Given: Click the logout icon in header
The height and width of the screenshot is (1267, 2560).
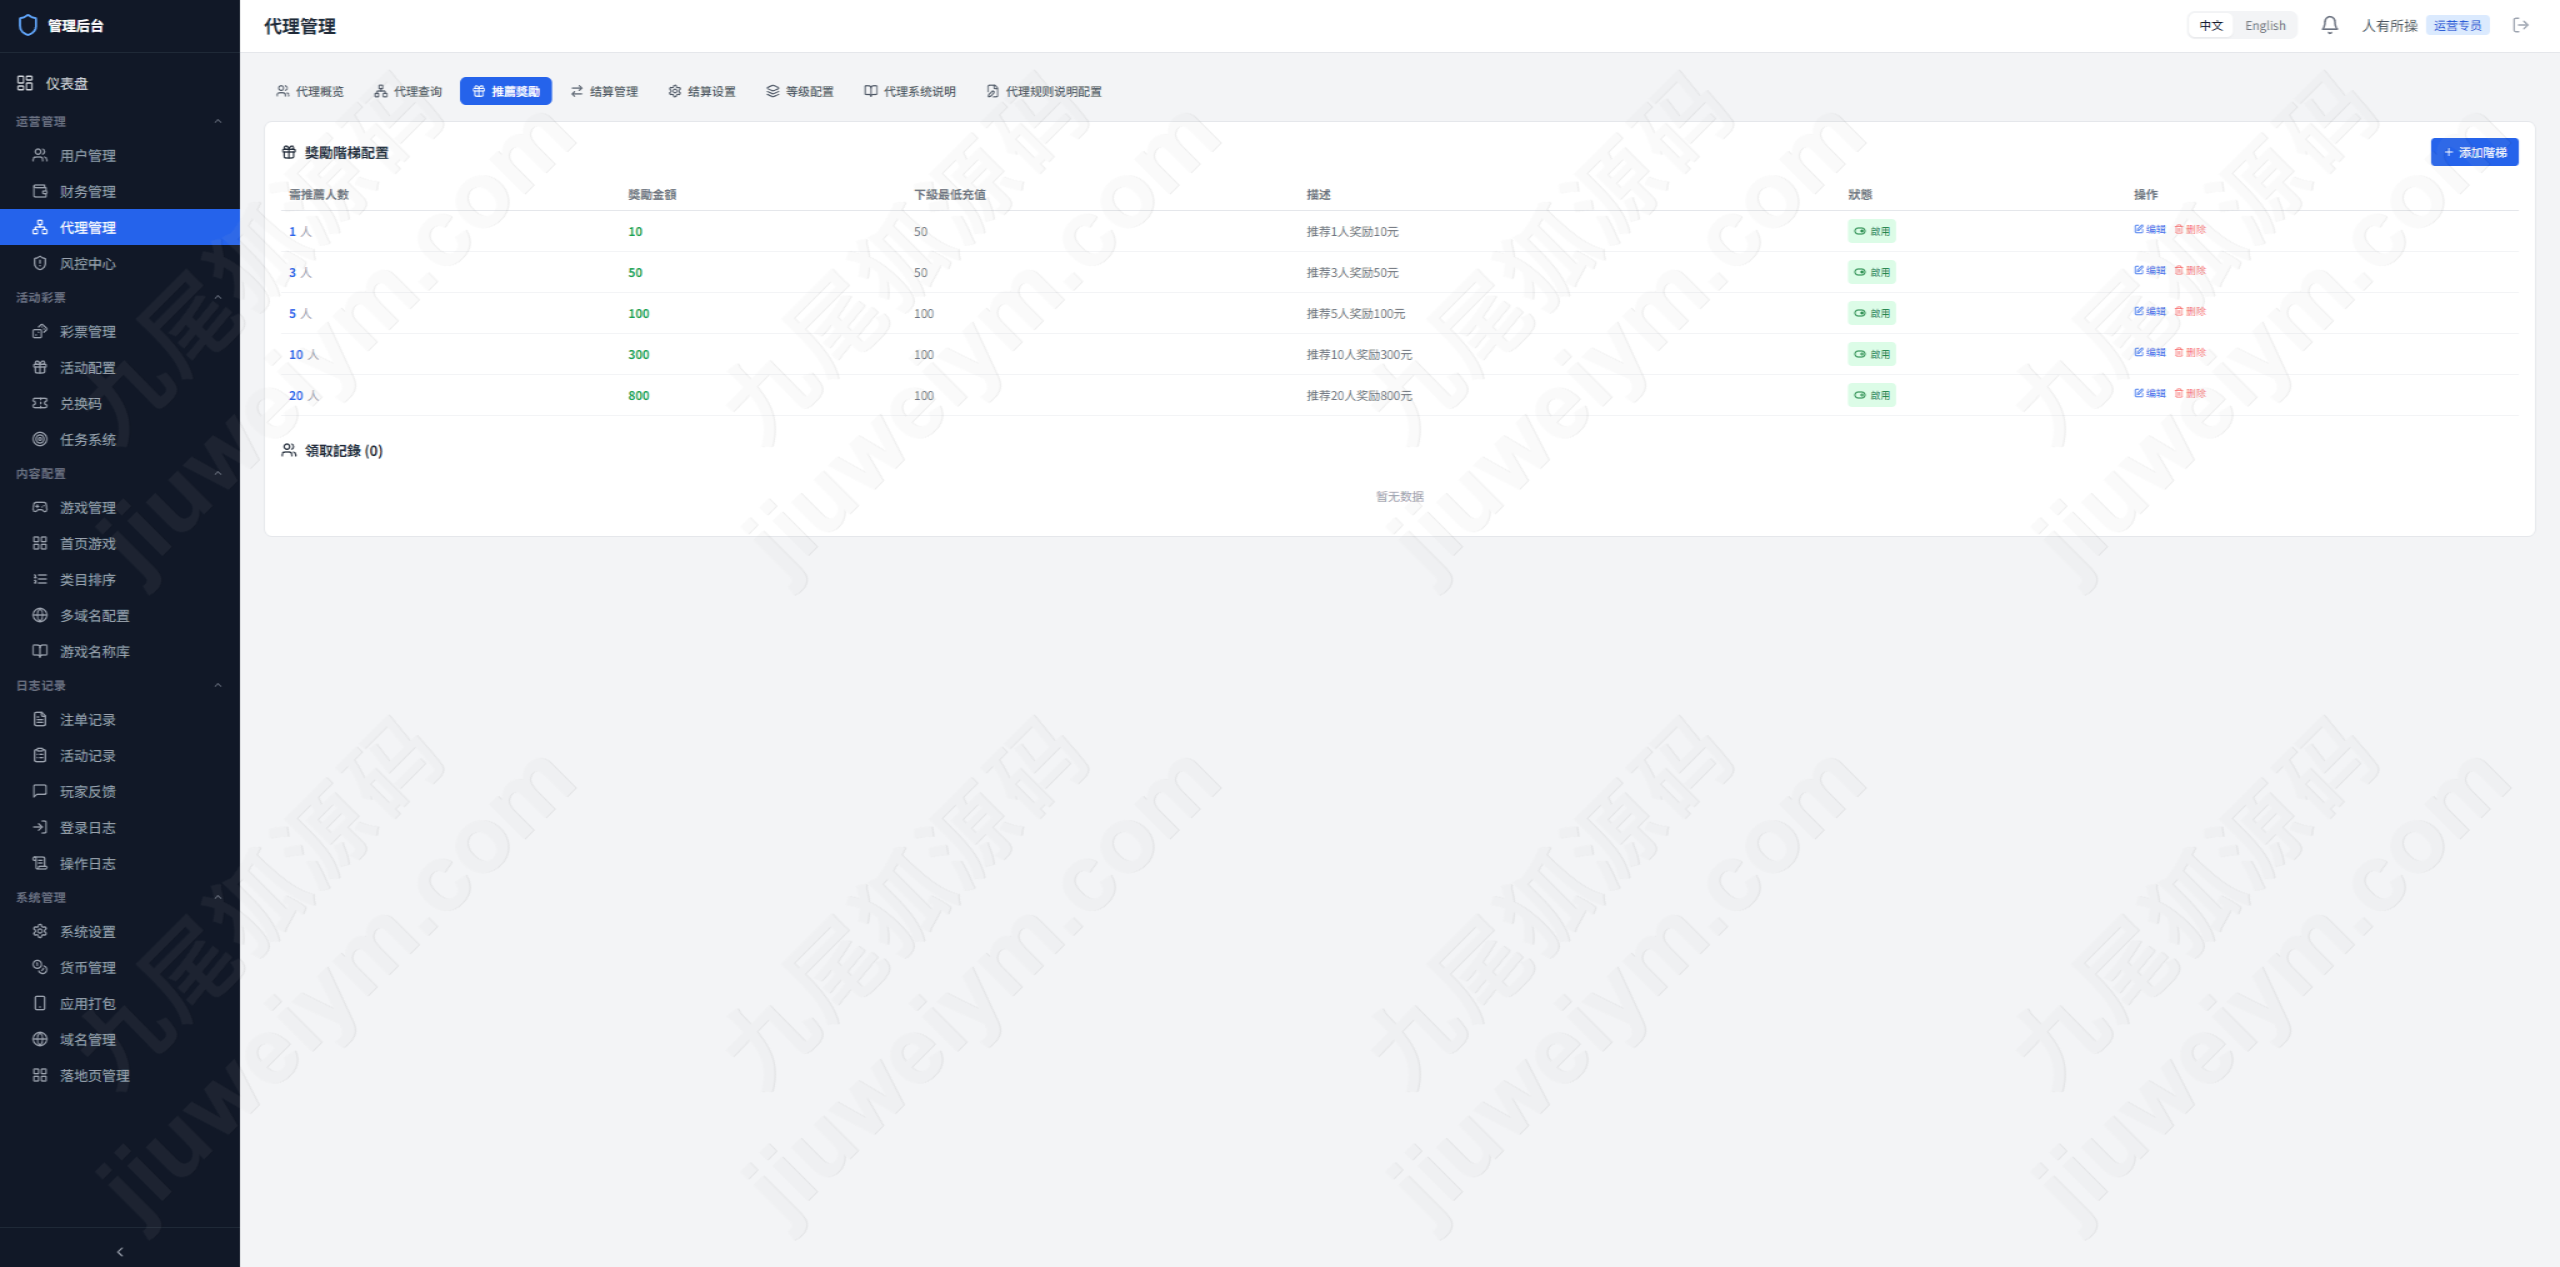Looking at the screenshot, I should tap(2521, 25).
